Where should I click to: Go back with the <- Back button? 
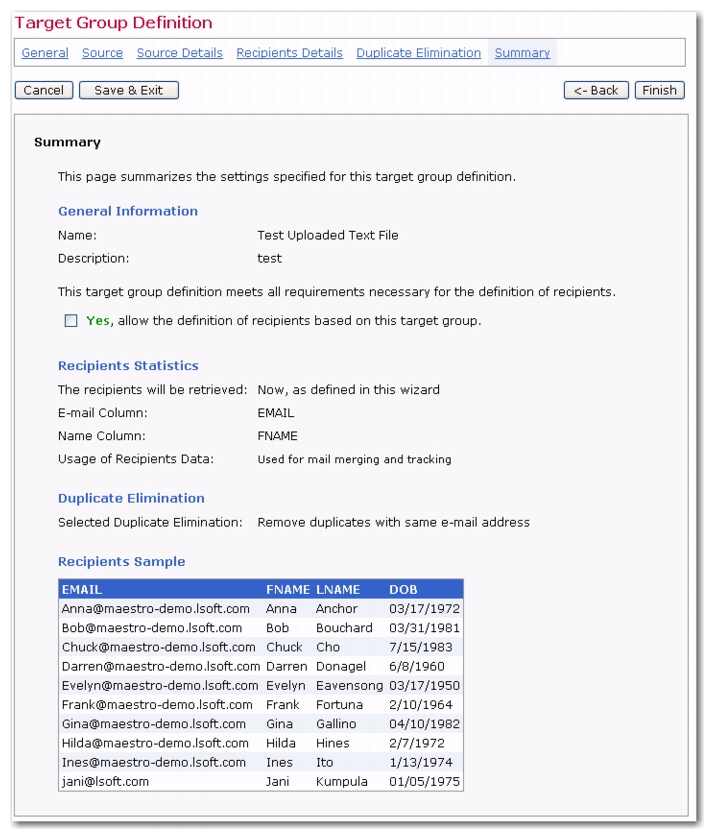[596, 90]
